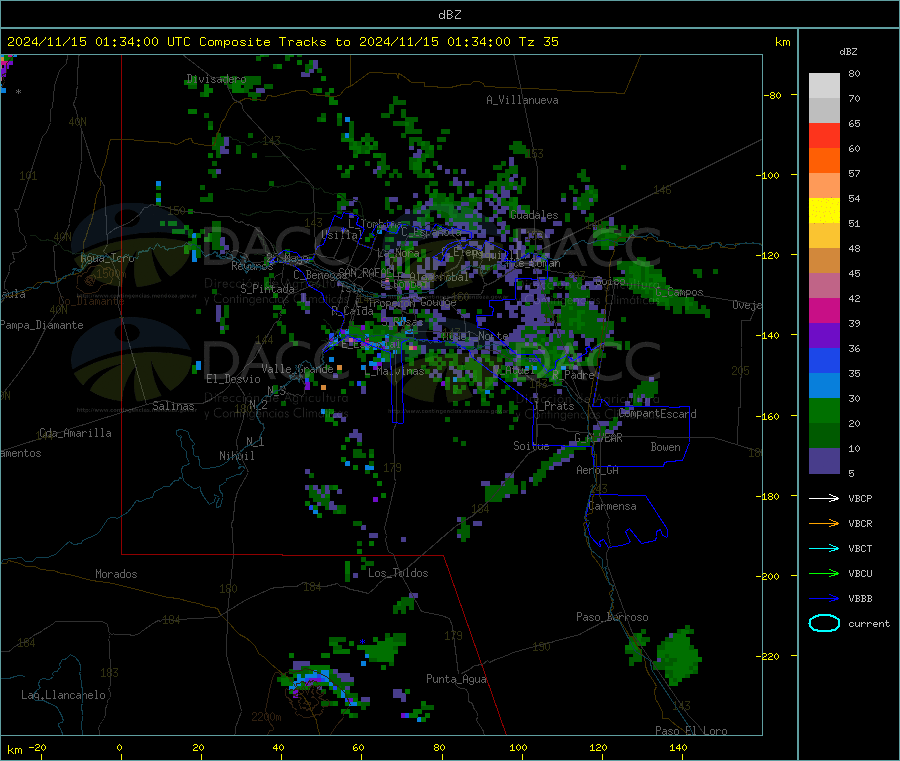Click the 'Pampa_Diamante' map label
Viewport: 900px width, 761px height.
tap(42, 325)
